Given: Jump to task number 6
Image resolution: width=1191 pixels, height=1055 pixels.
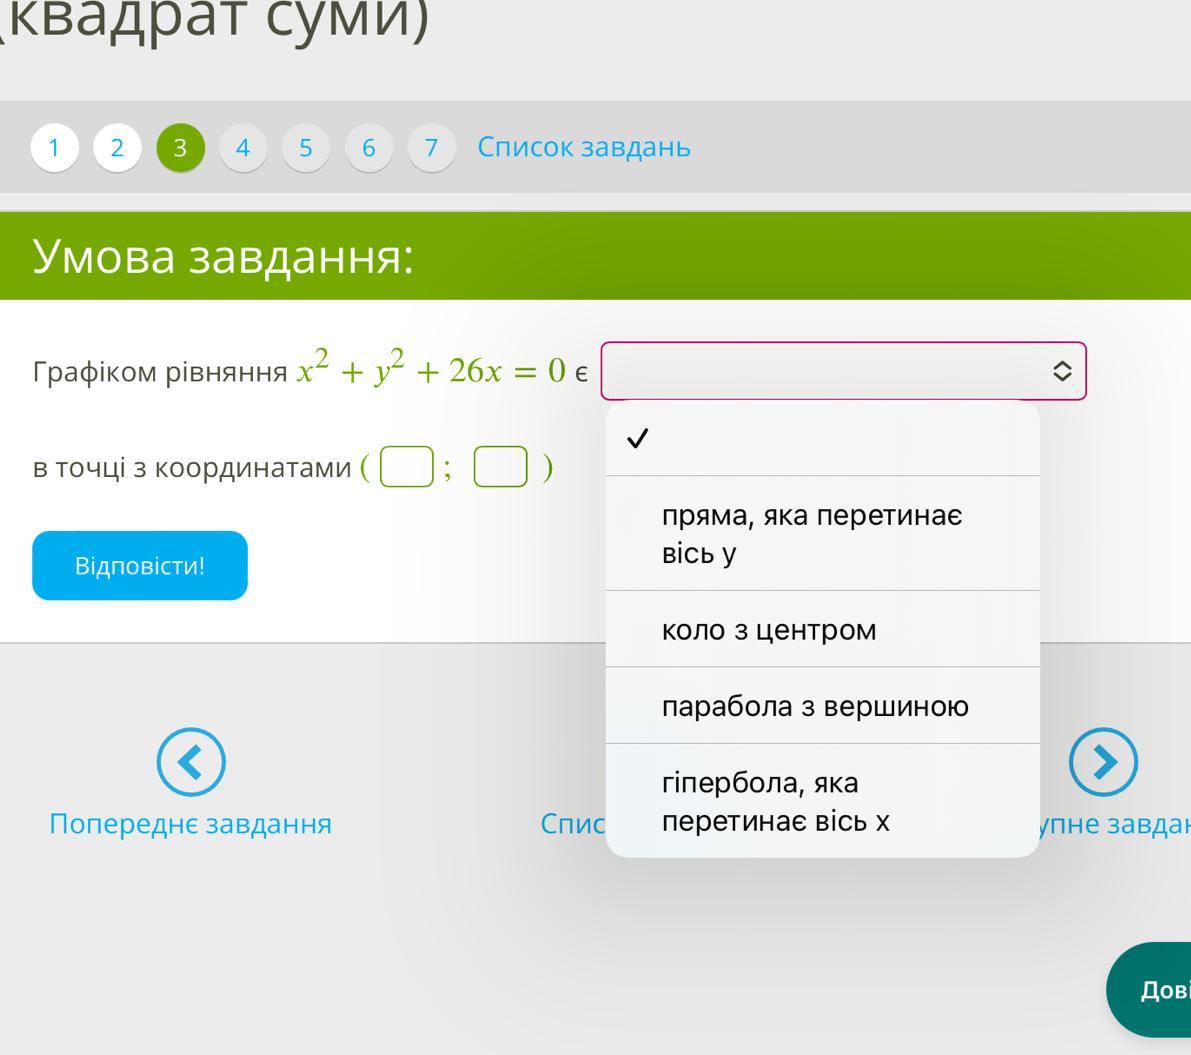Looking at the screenshot, I should point(369,148).
